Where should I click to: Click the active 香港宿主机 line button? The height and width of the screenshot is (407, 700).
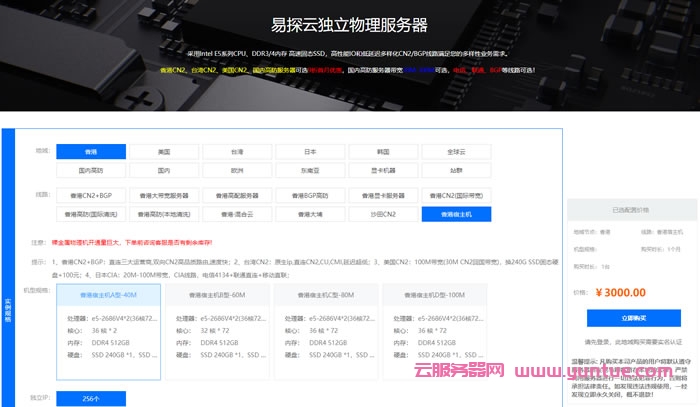coord(456,214)
